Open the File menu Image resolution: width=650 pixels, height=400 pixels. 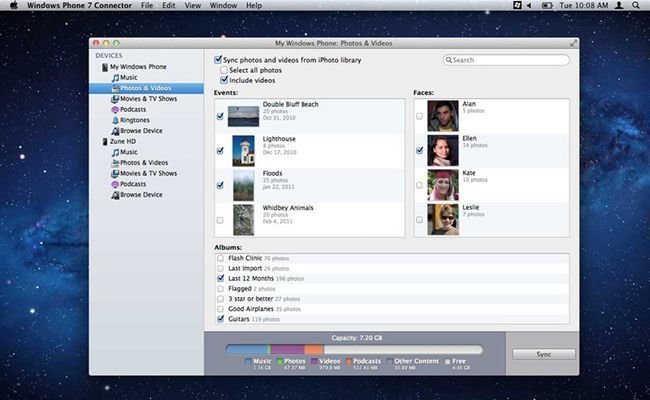(147, 5)
